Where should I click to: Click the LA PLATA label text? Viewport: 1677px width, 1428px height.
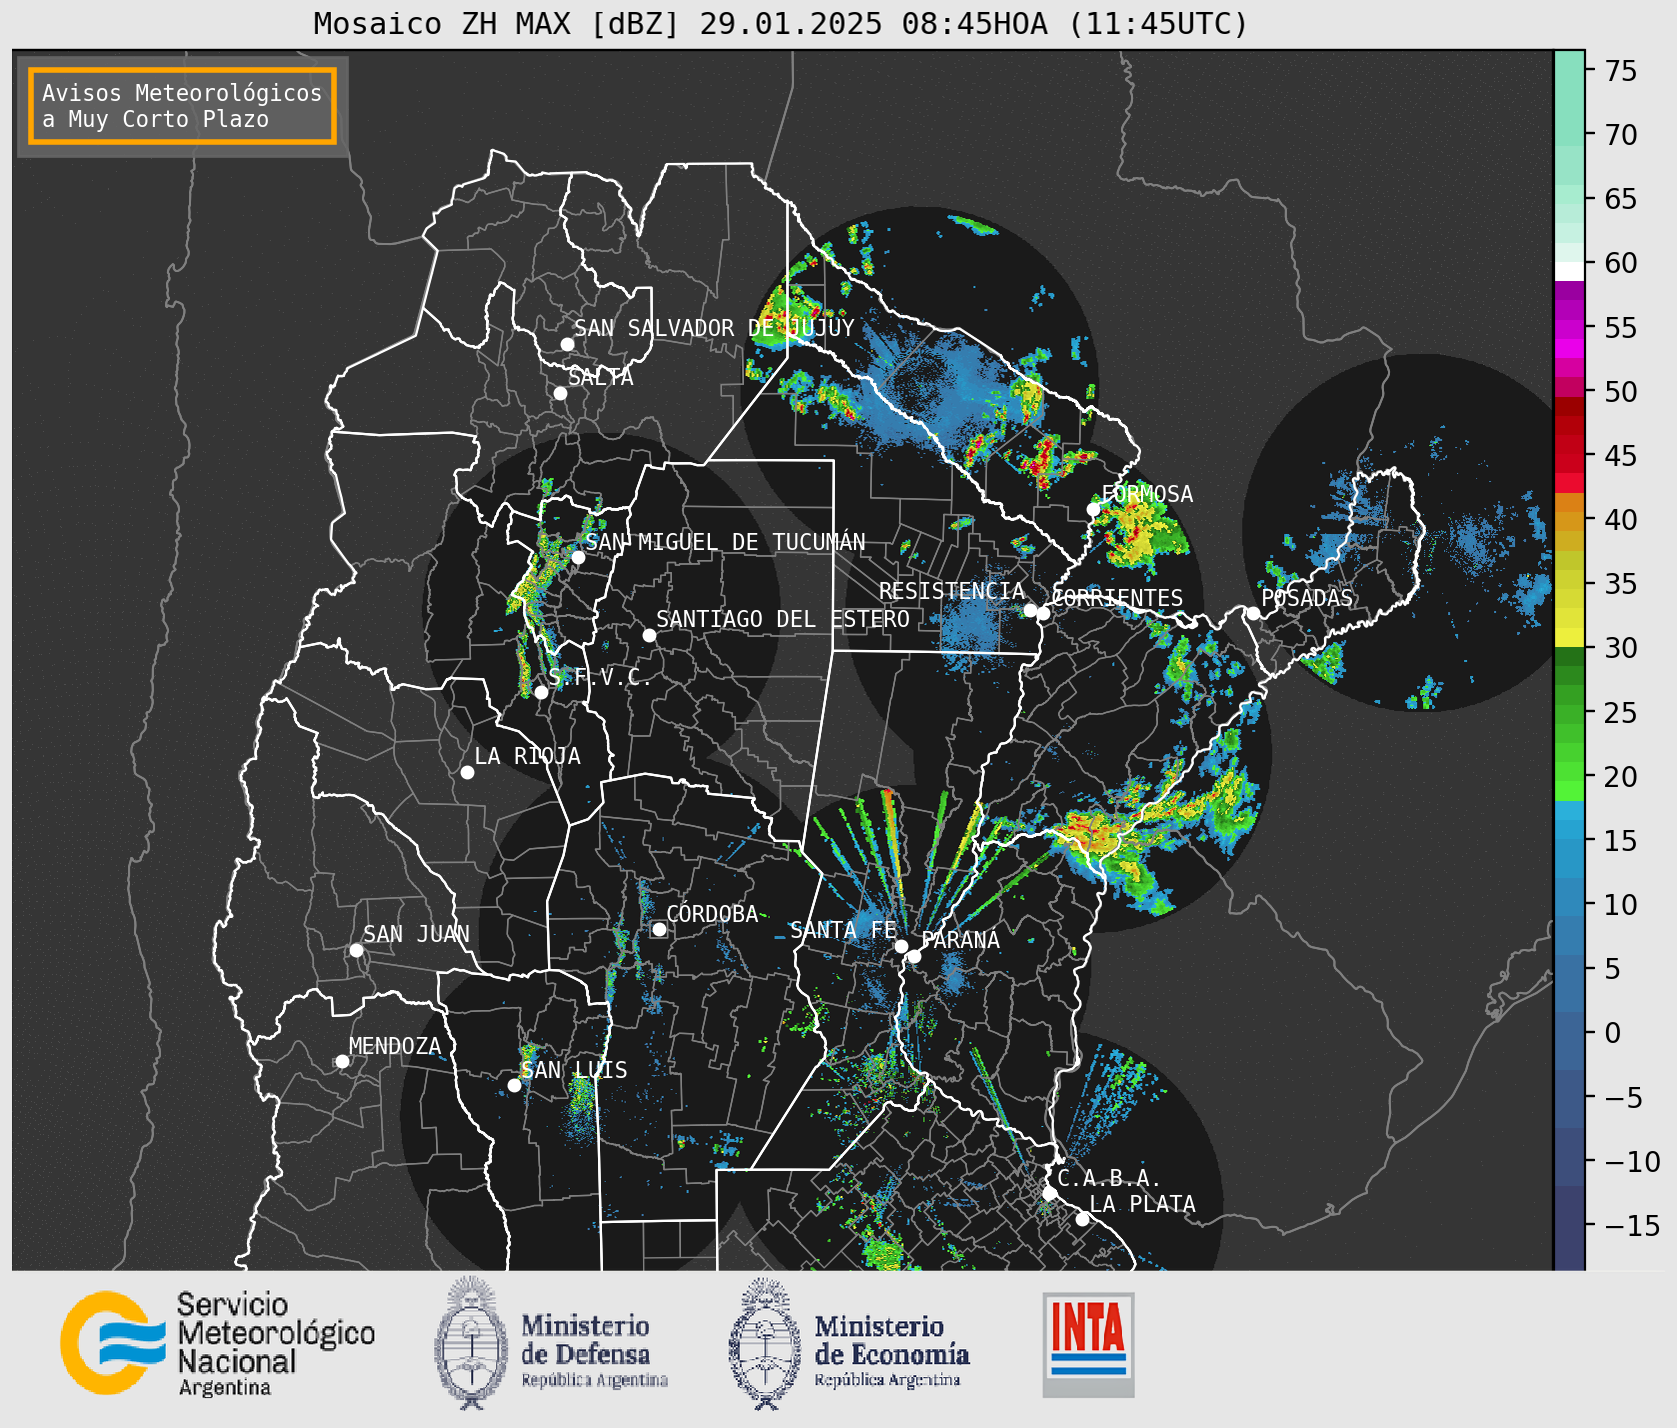(x=1142, y=1204)
